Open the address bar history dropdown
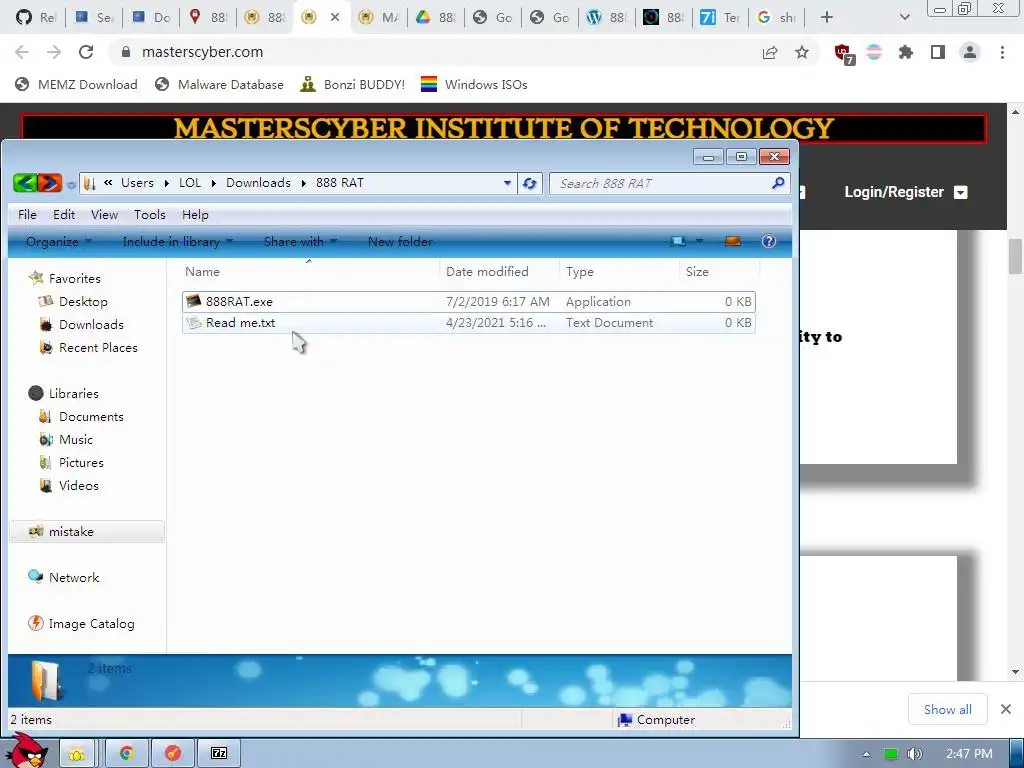Image resolution: width=1024 pixels, height=768 pixels. [507, 184]
